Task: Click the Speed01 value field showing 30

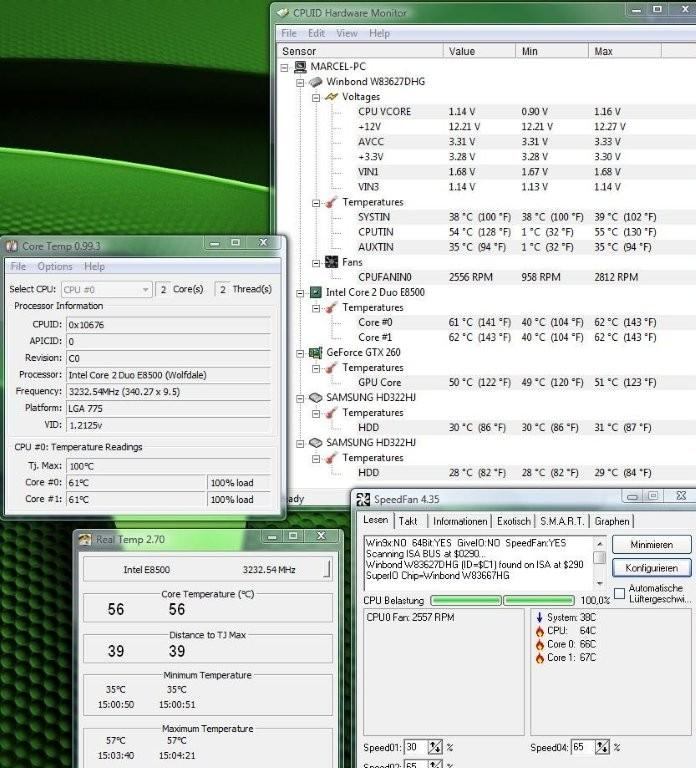Action: (415, 747)
